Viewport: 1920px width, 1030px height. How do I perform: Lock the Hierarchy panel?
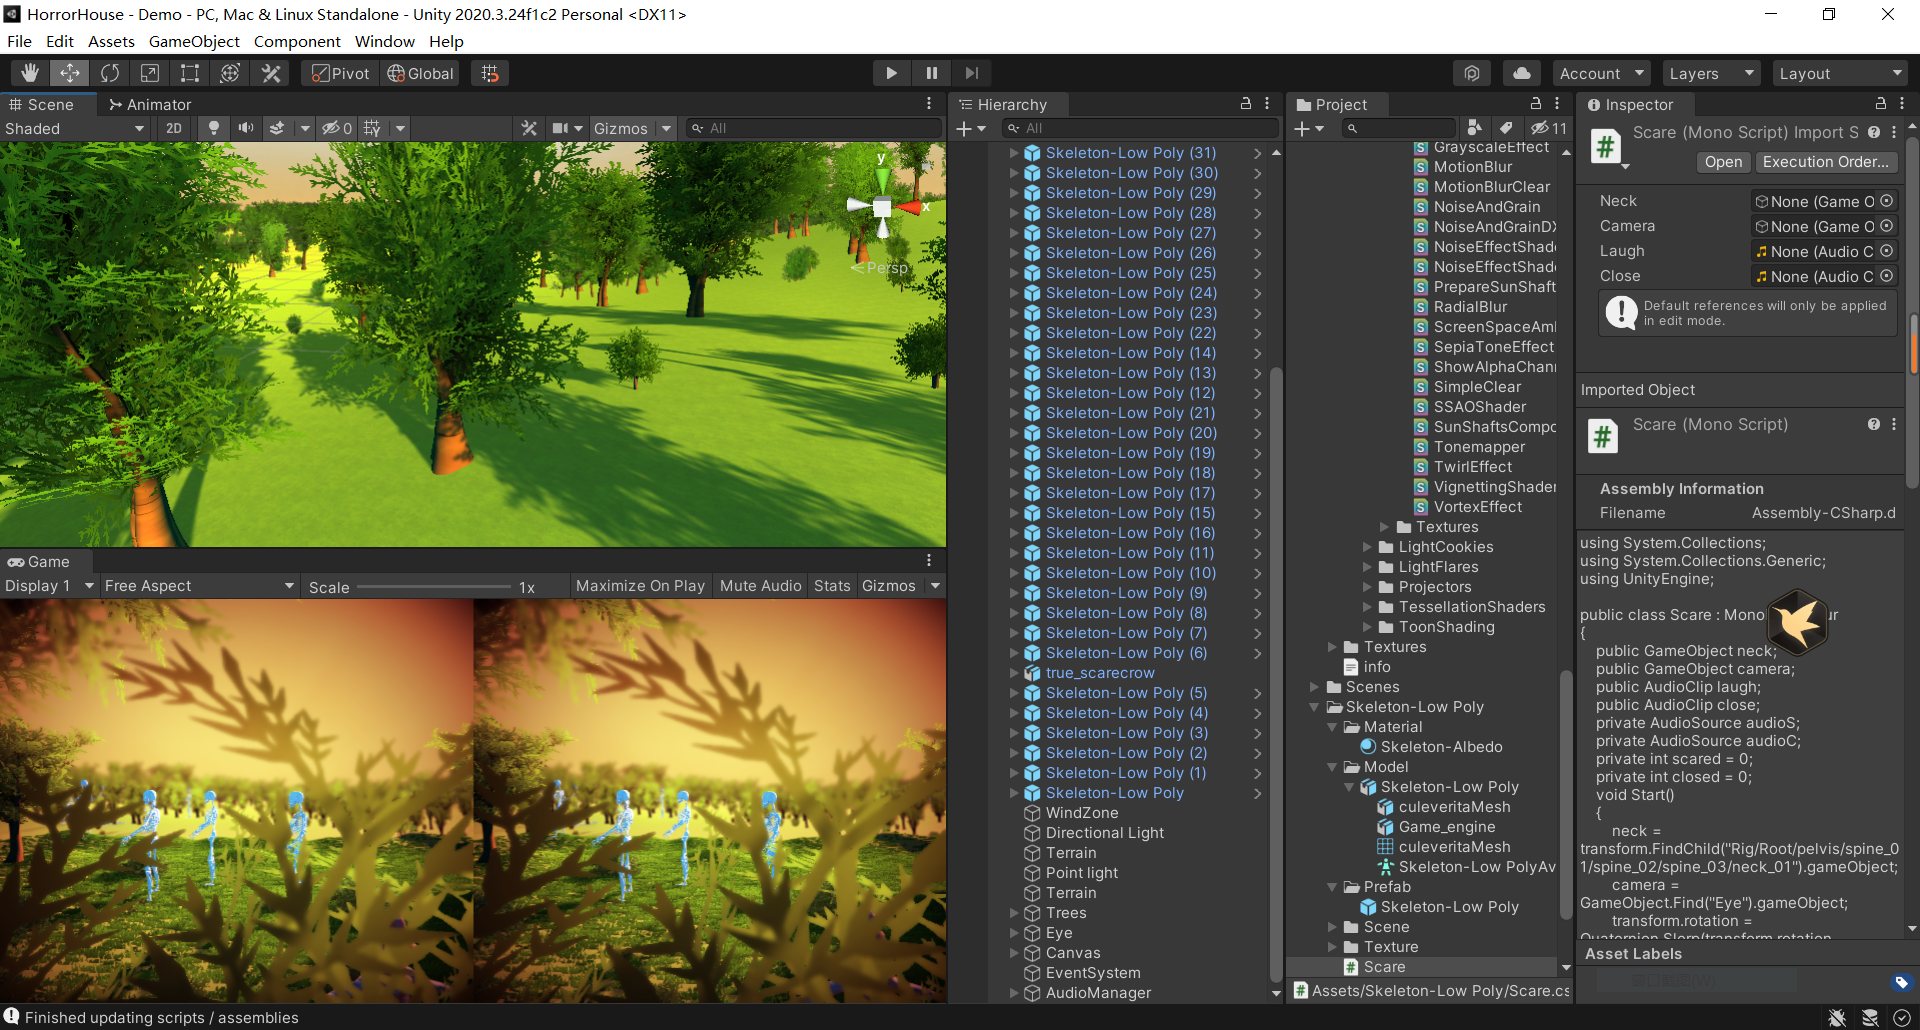(x=1246, y=103)
